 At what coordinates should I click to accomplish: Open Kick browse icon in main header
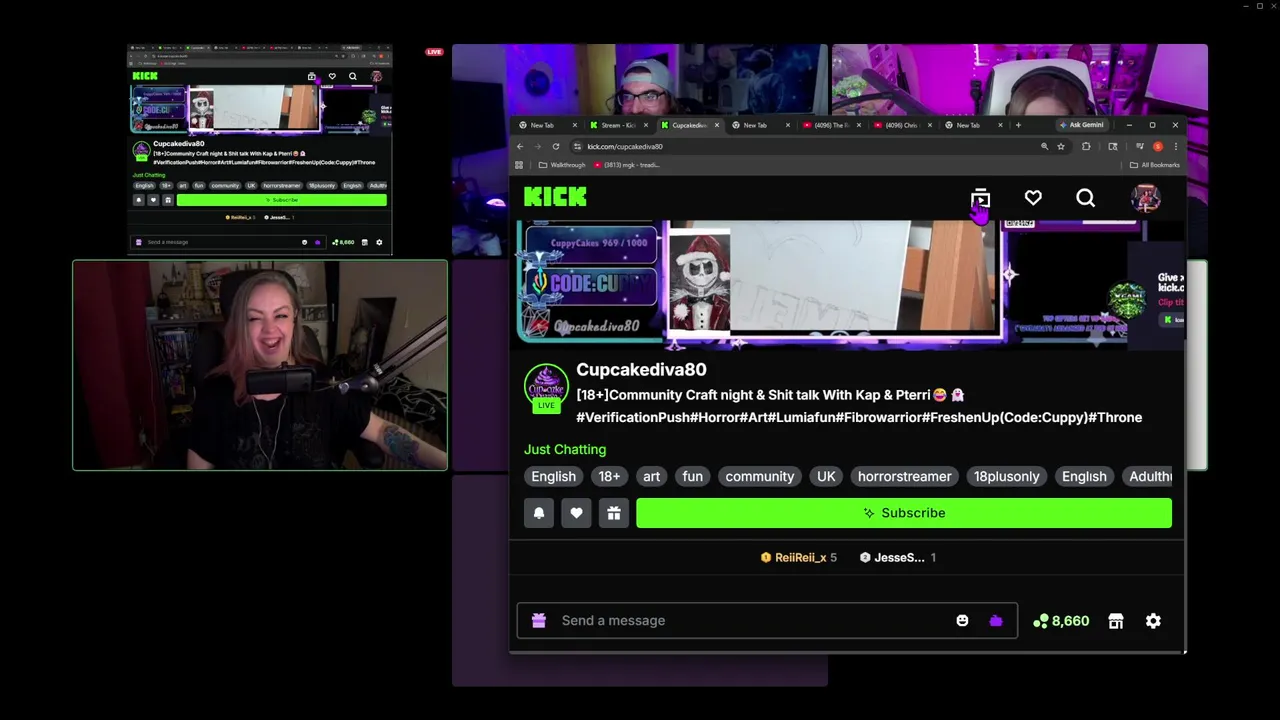(x=980, y=198)
